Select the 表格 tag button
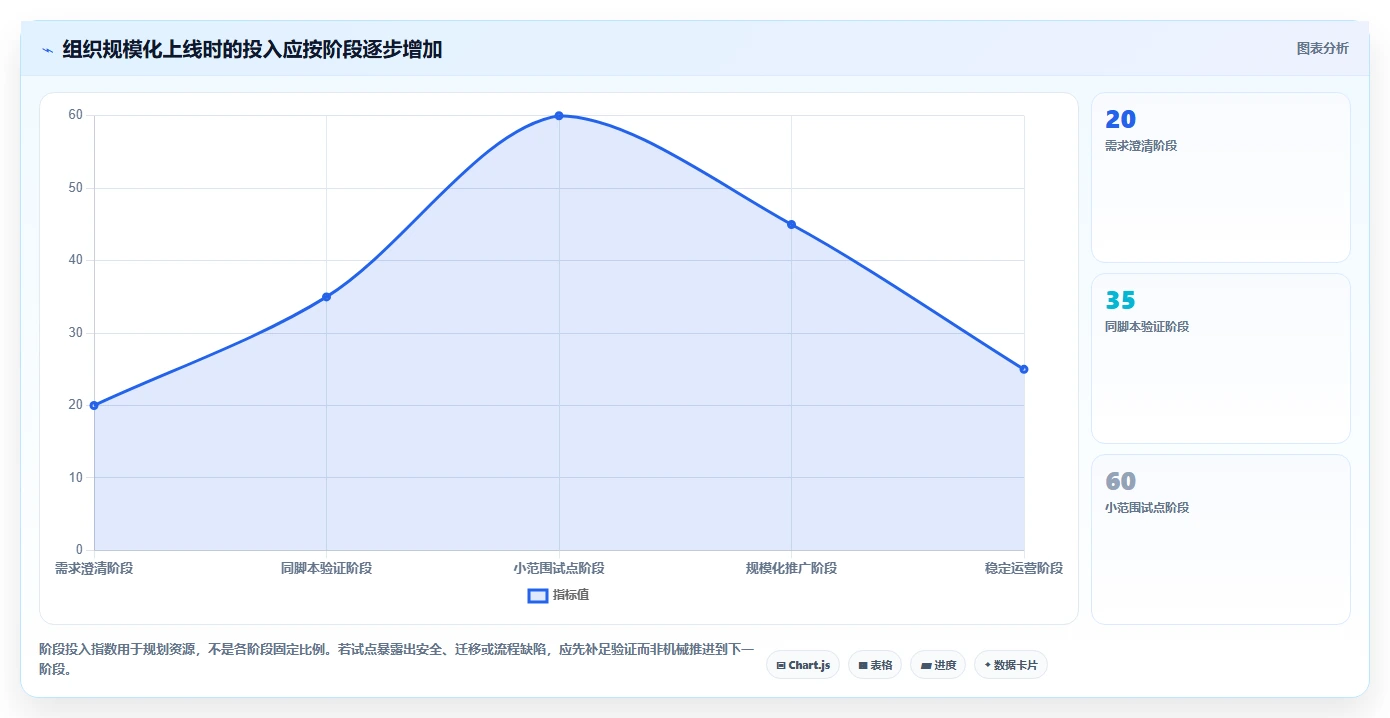The image size is (1390, 718). pos(875,665)
